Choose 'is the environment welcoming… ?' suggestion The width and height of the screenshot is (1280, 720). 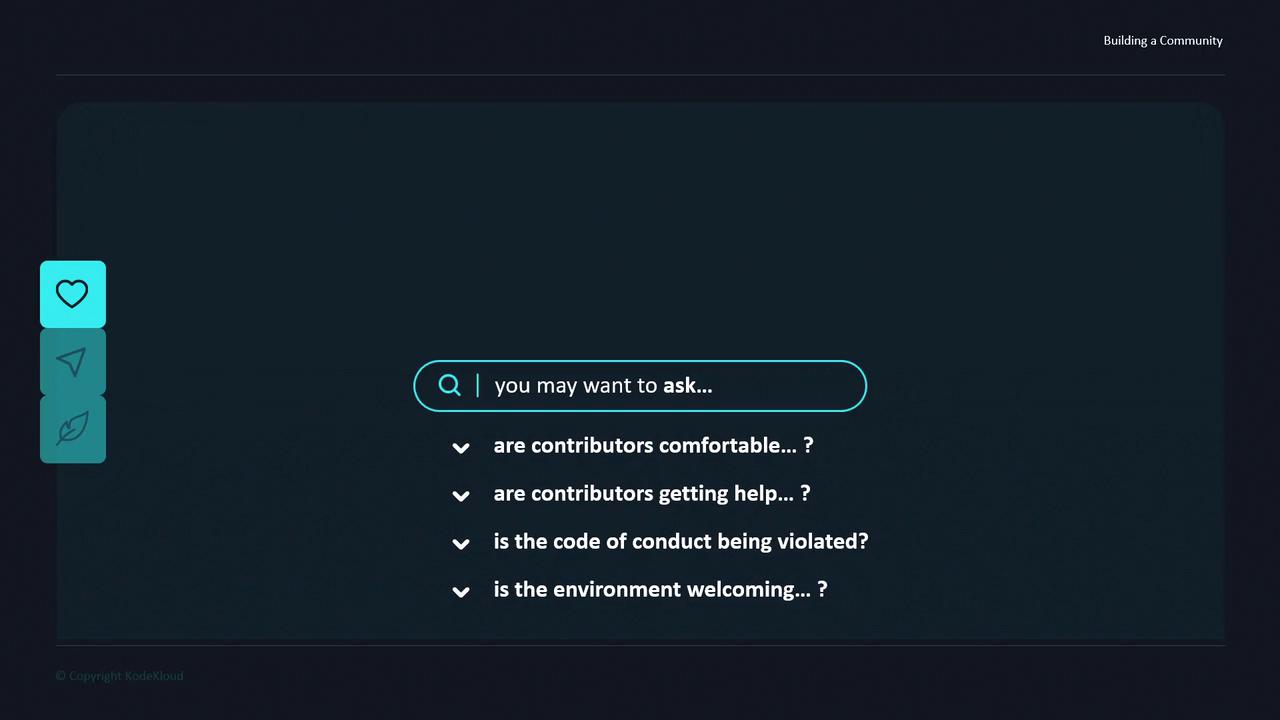click(660, 590)
